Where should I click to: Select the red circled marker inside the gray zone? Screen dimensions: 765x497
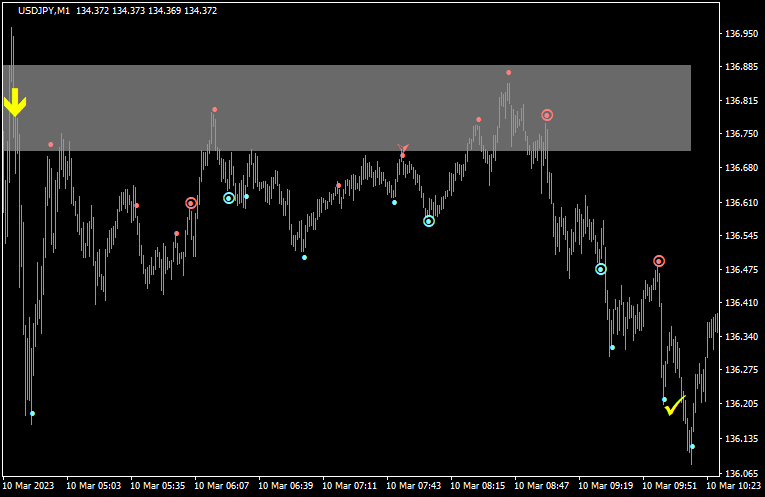[547, 115]
